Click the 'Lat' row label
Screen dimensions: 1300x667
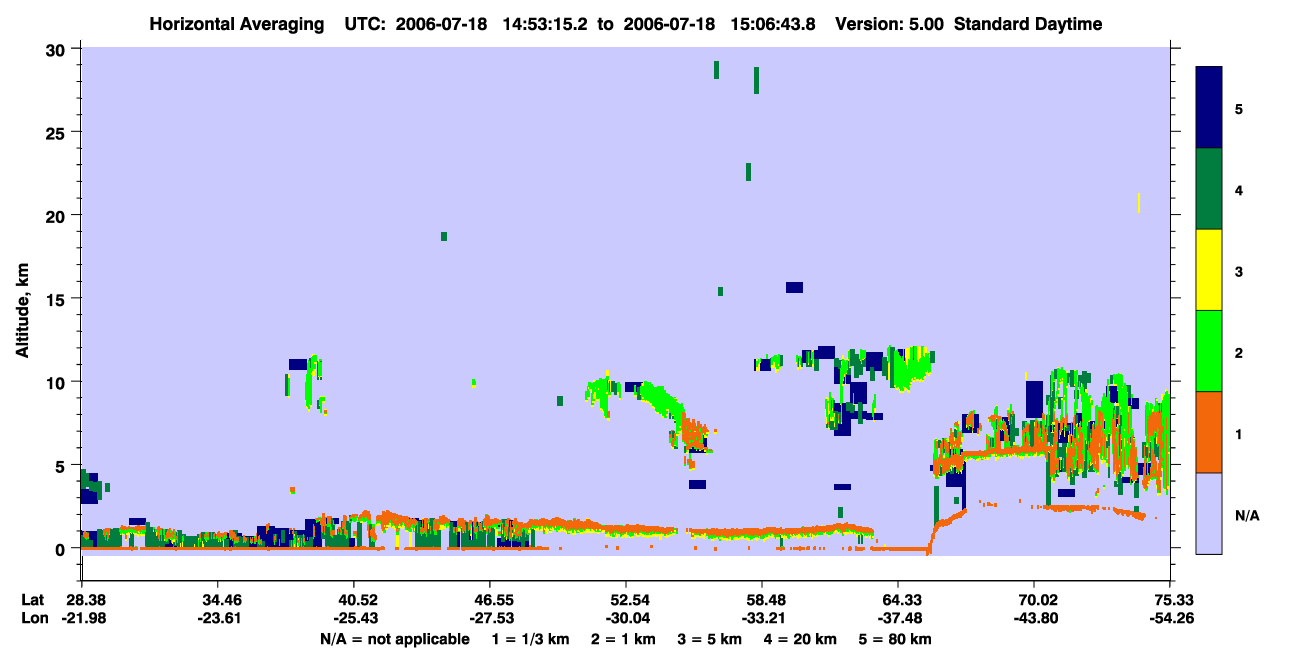[x=33, y=600]
